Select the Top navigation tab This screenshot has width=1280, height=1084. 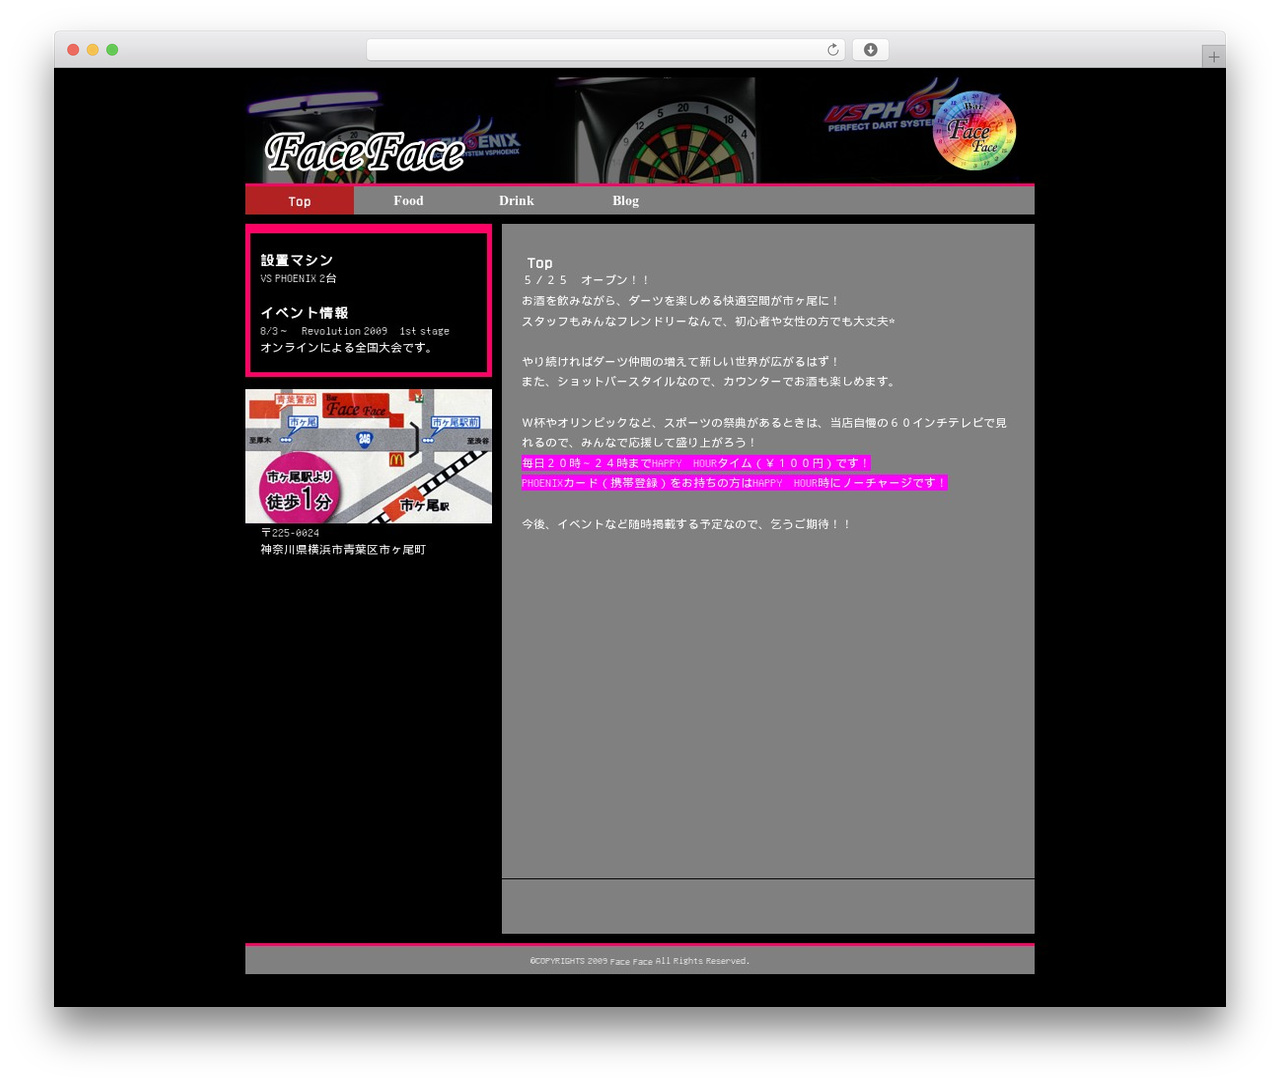[300, 201]
